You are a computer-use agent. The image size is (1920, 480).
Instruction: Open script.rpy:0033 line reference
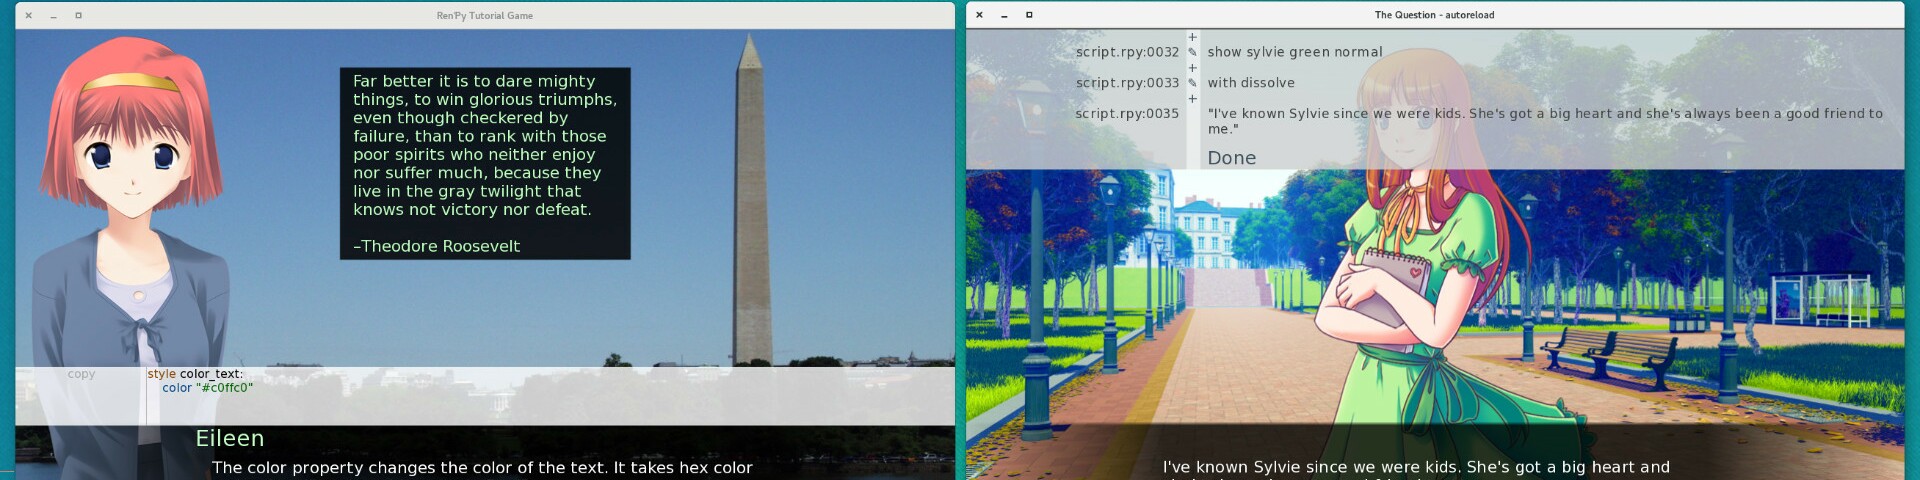pyautogui.click(x=1127, y=83)
